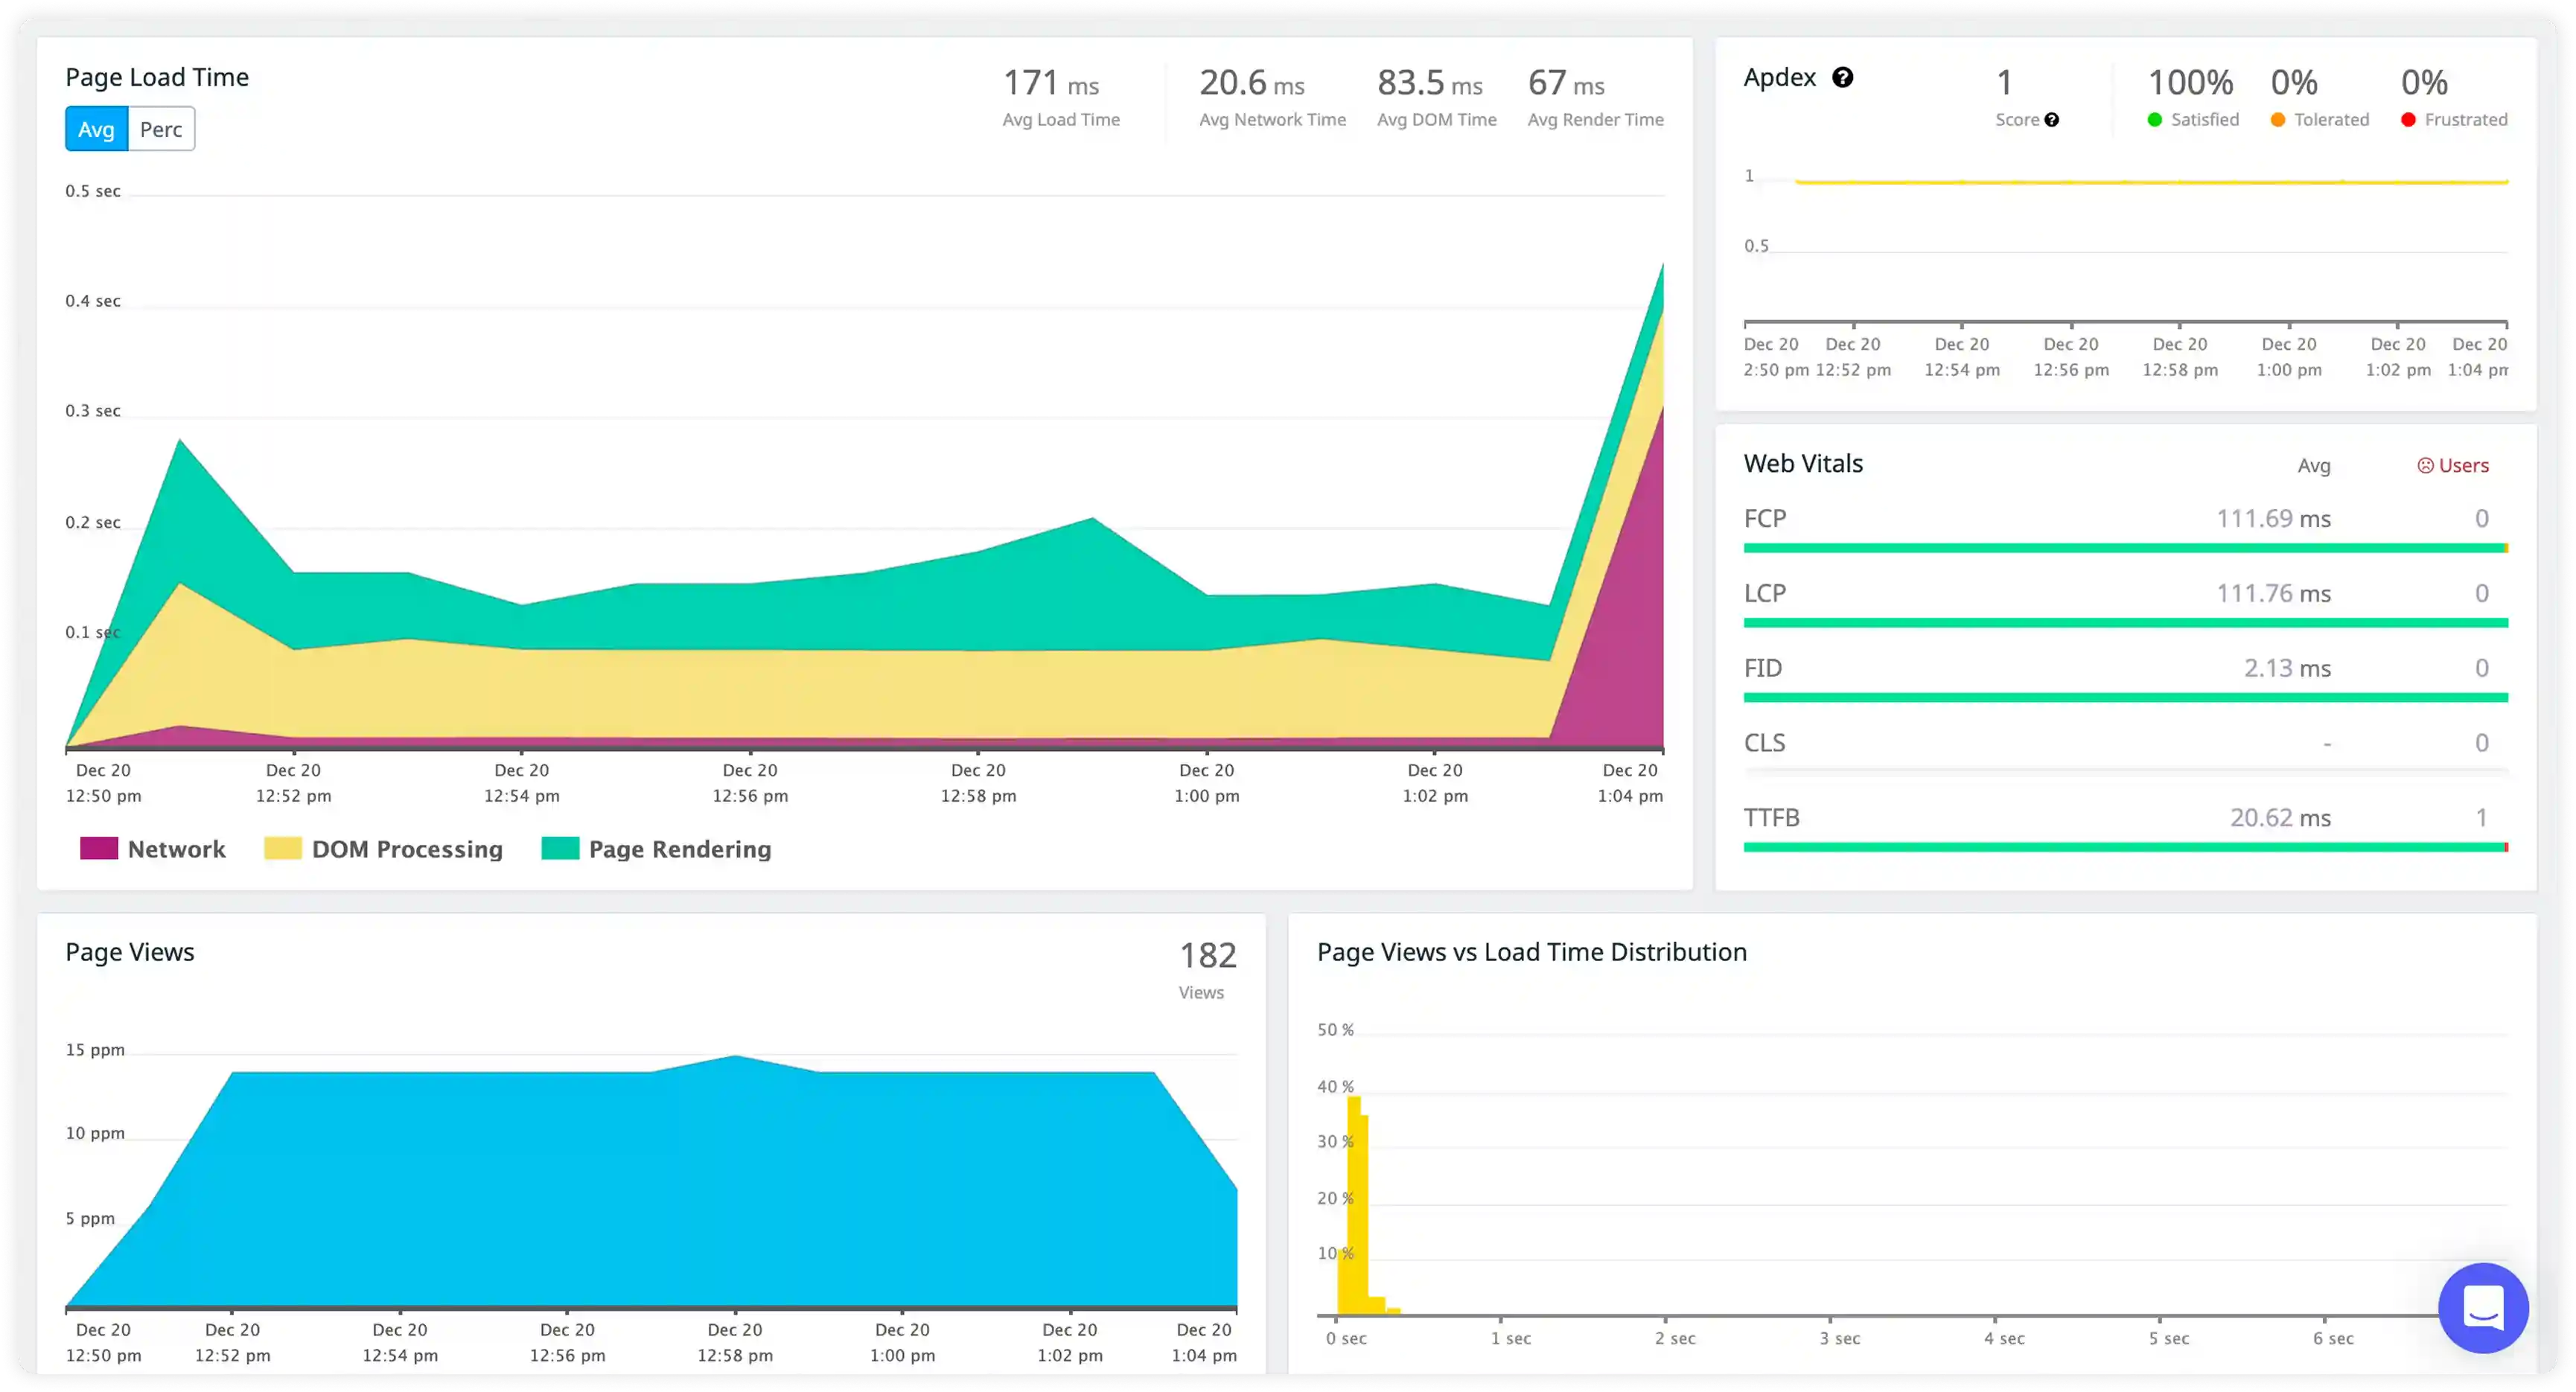Click the TTFB progress bar

tap(2124, 847)
